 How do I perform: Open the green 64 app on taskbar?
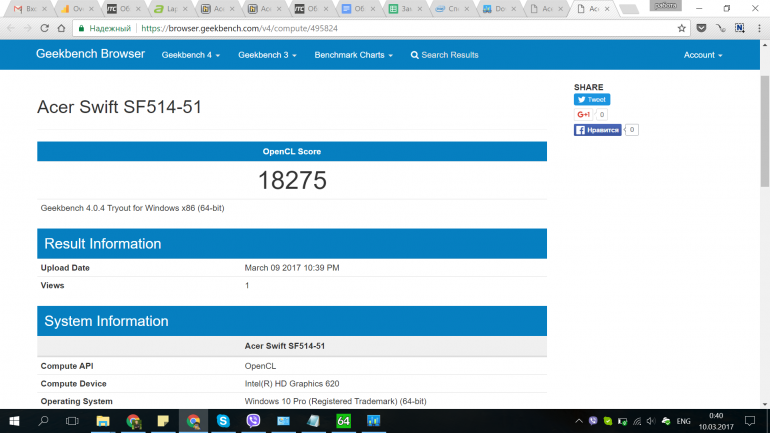(x=343, y=421)
